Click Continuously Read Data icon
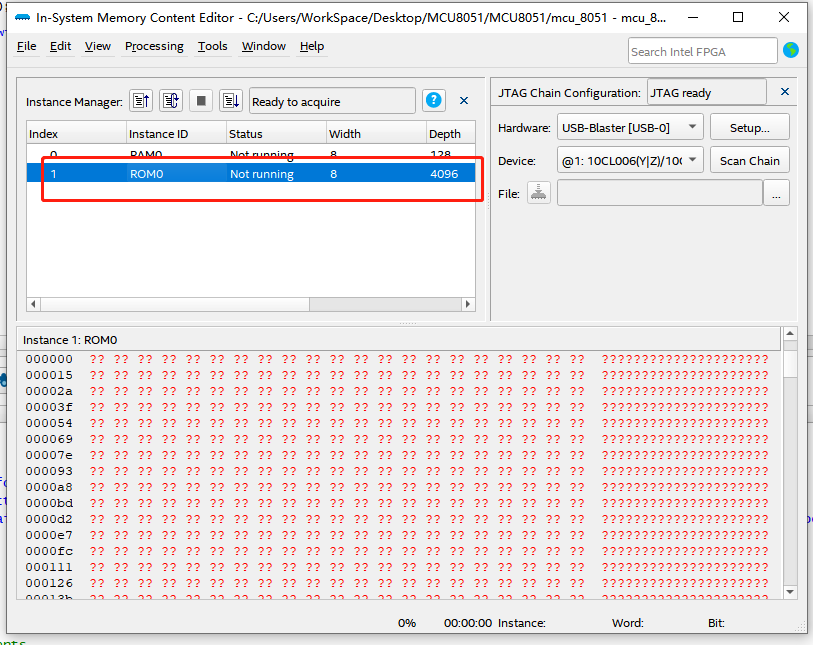 [x=171, y=101]
